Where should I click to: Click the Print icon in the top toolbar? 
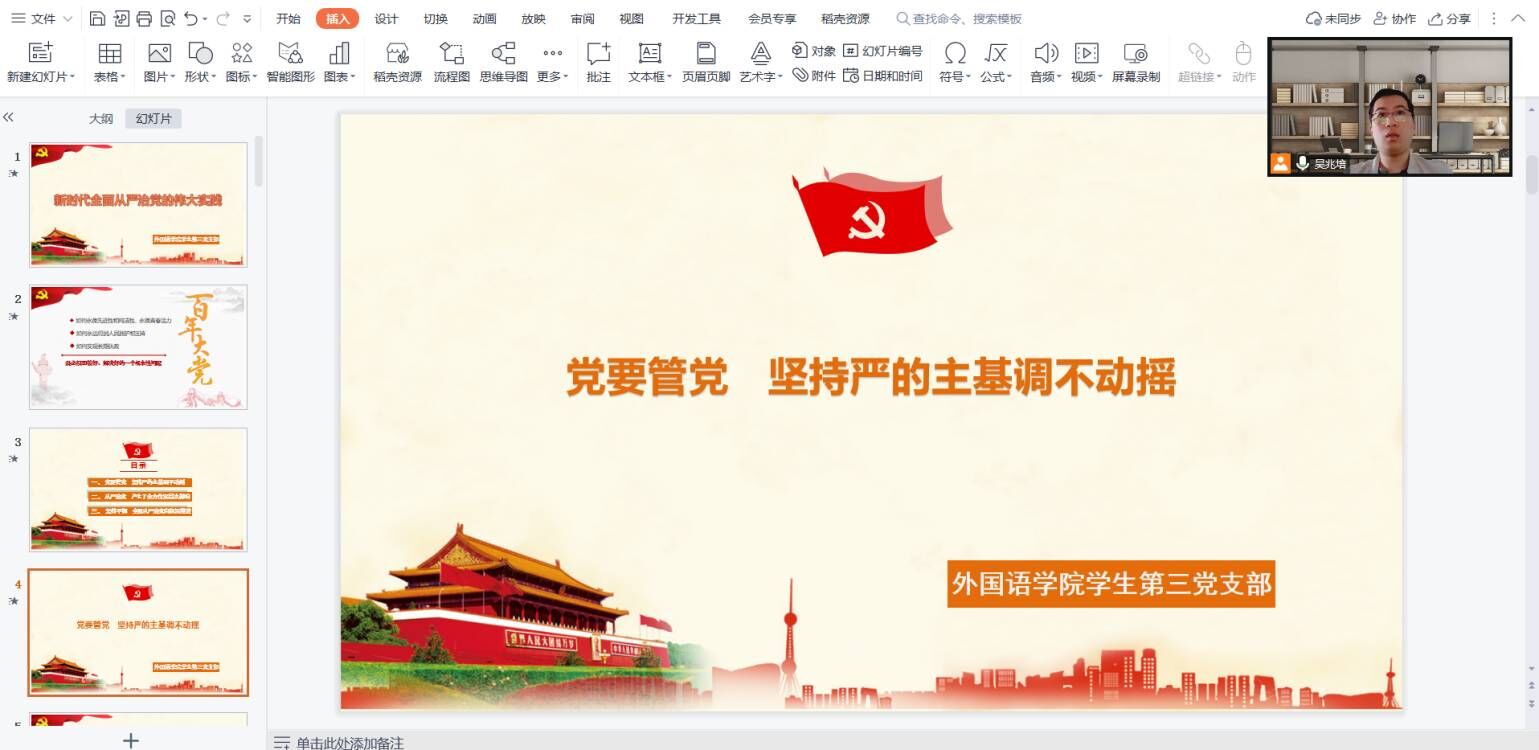143,18
